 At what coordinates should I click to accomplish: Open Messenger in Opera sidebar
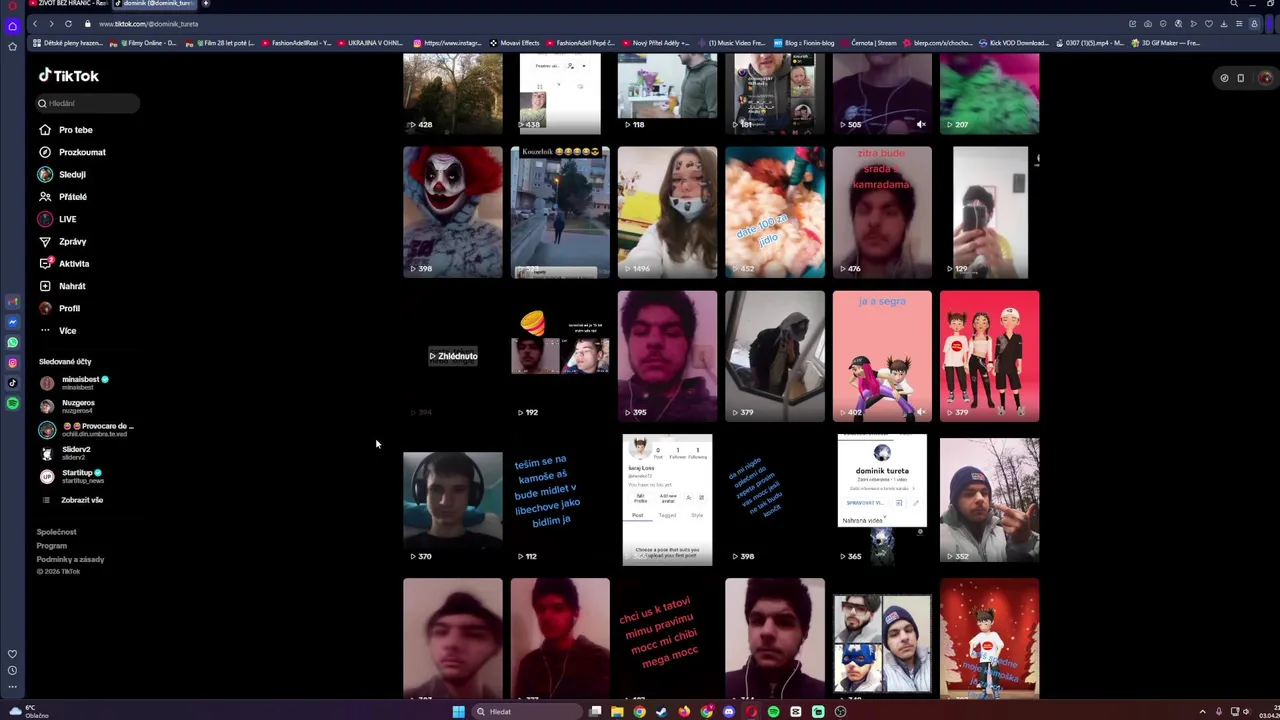[12, 322]
